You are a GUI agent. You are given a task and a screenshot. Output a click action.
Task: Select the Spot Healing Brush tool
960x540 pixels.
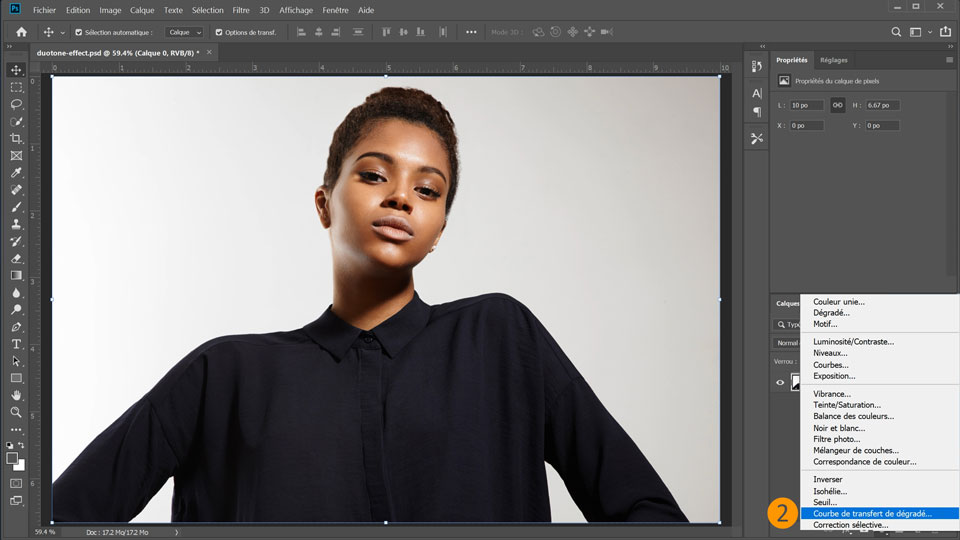[x=17, y=190]
